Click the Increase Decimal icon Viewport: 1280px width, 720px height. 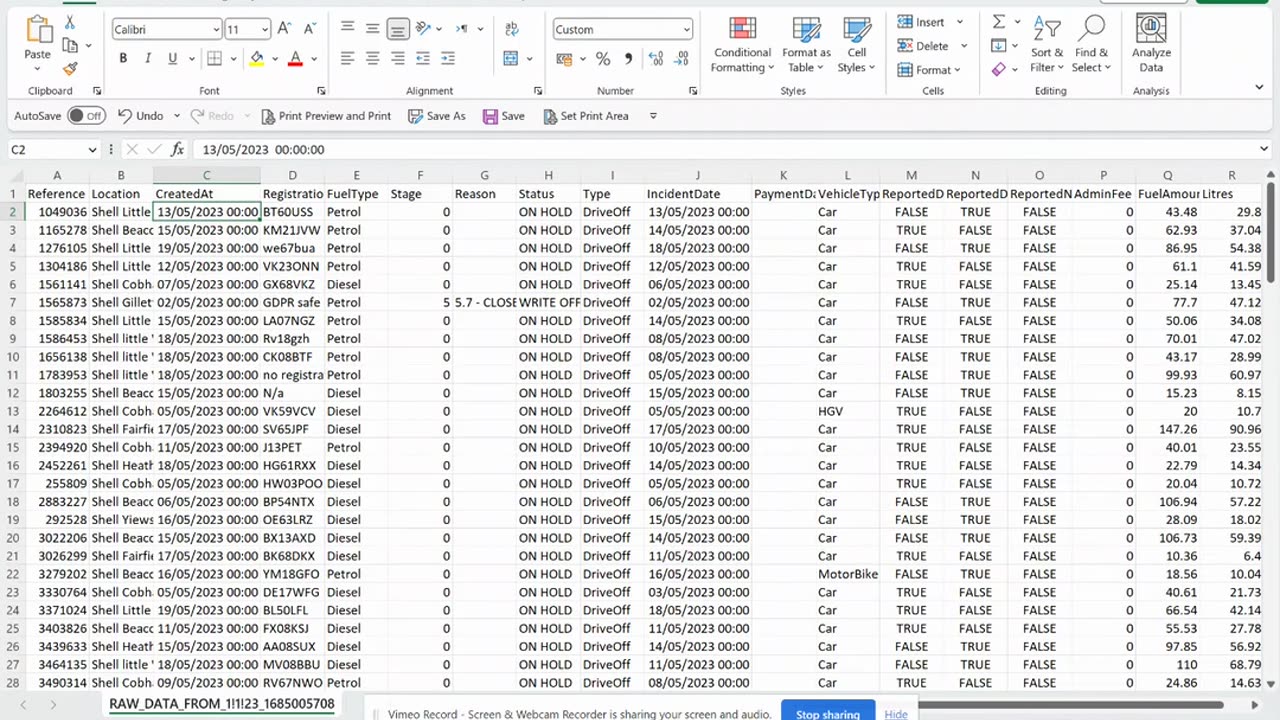point(657,59)
